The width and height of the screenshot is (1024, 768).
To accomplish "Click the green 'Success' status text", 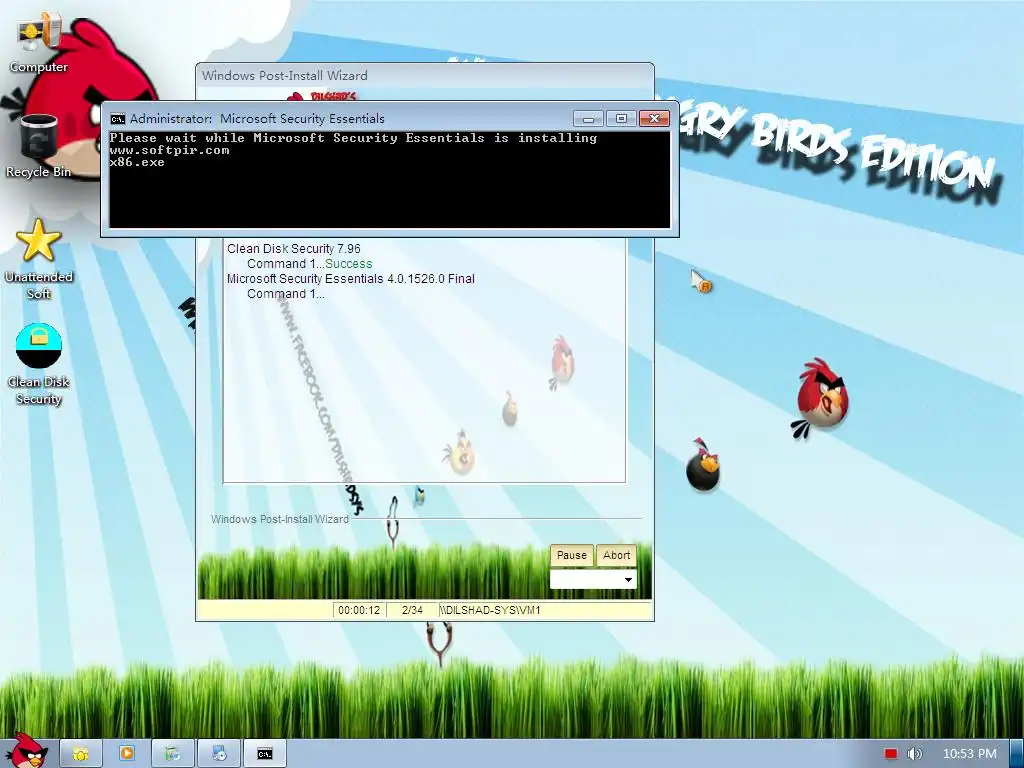I will tap(349, 264).
